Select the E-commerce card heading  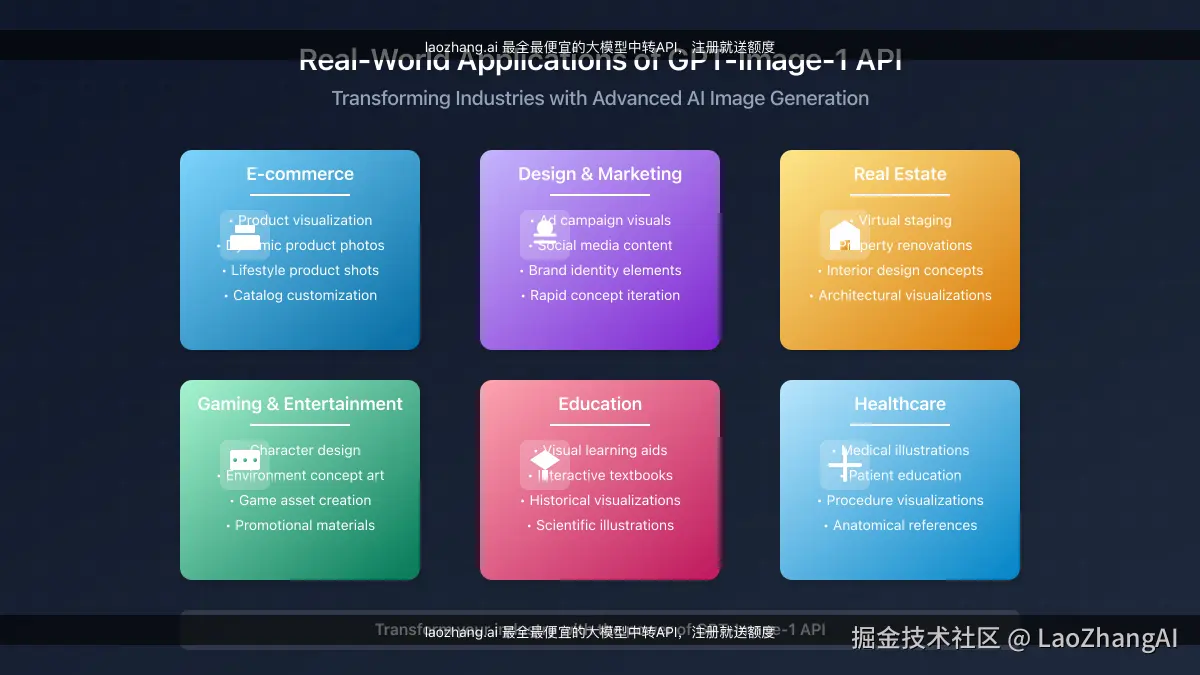(x=300, y=174)
